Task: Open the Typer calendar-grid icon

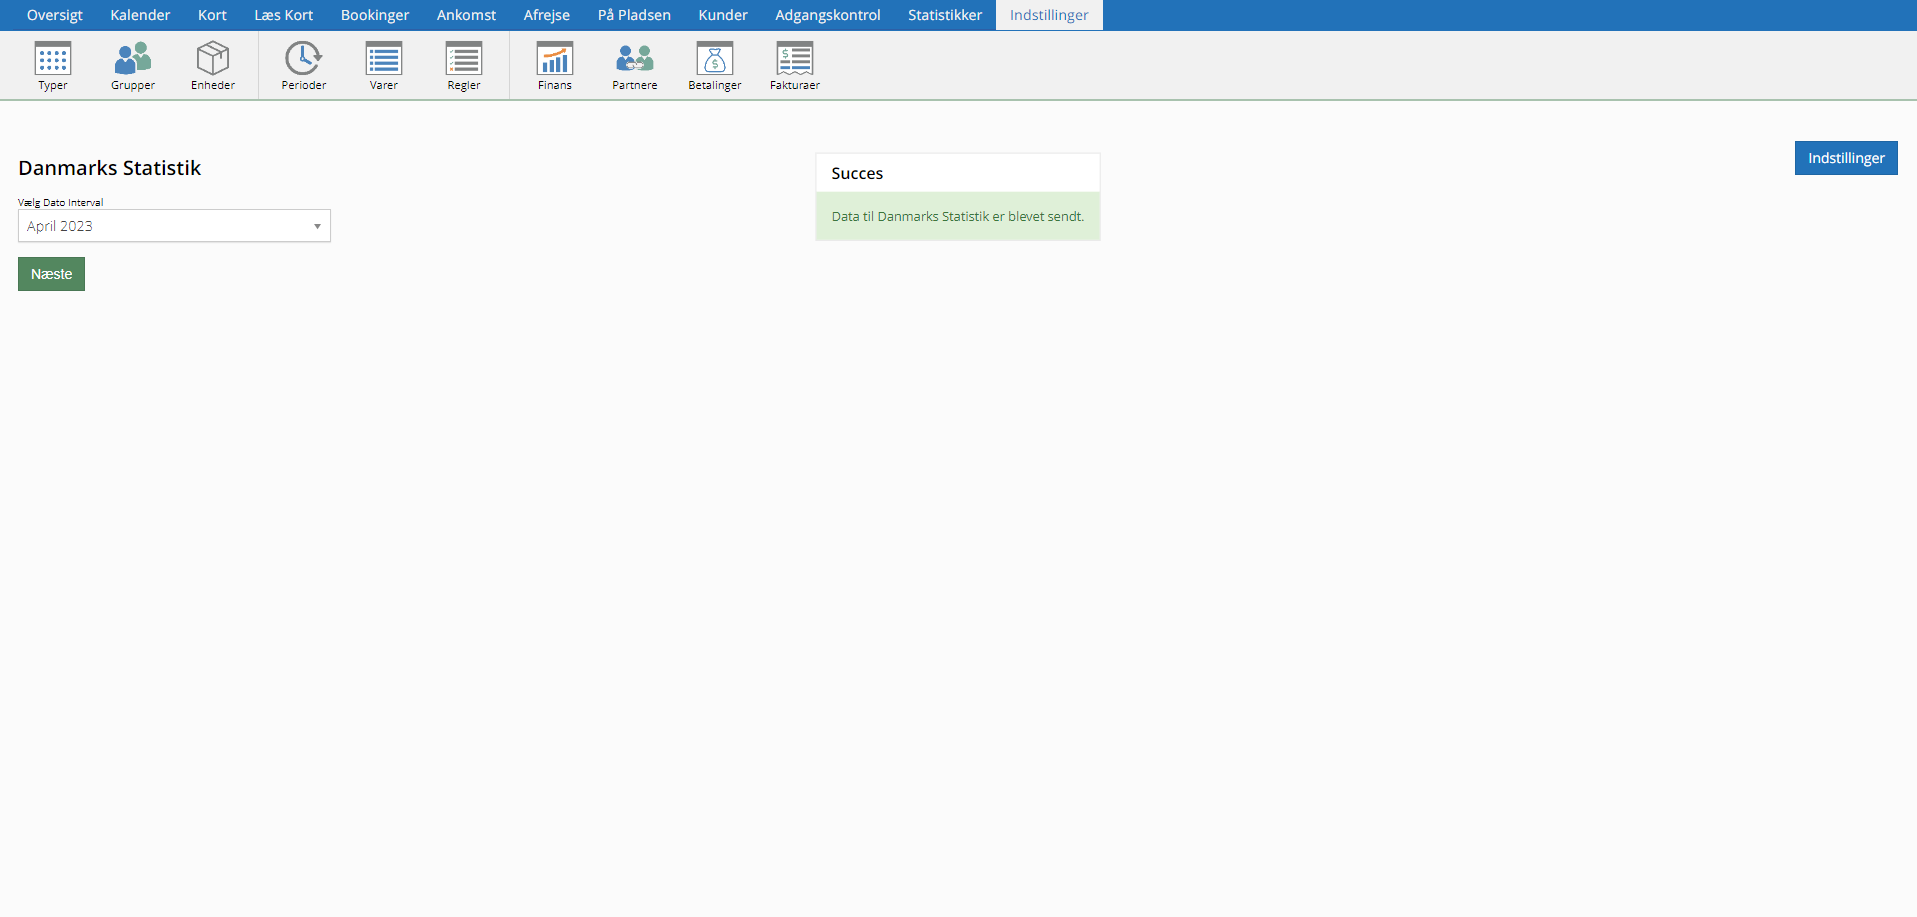Action: [x=53, y=60]
